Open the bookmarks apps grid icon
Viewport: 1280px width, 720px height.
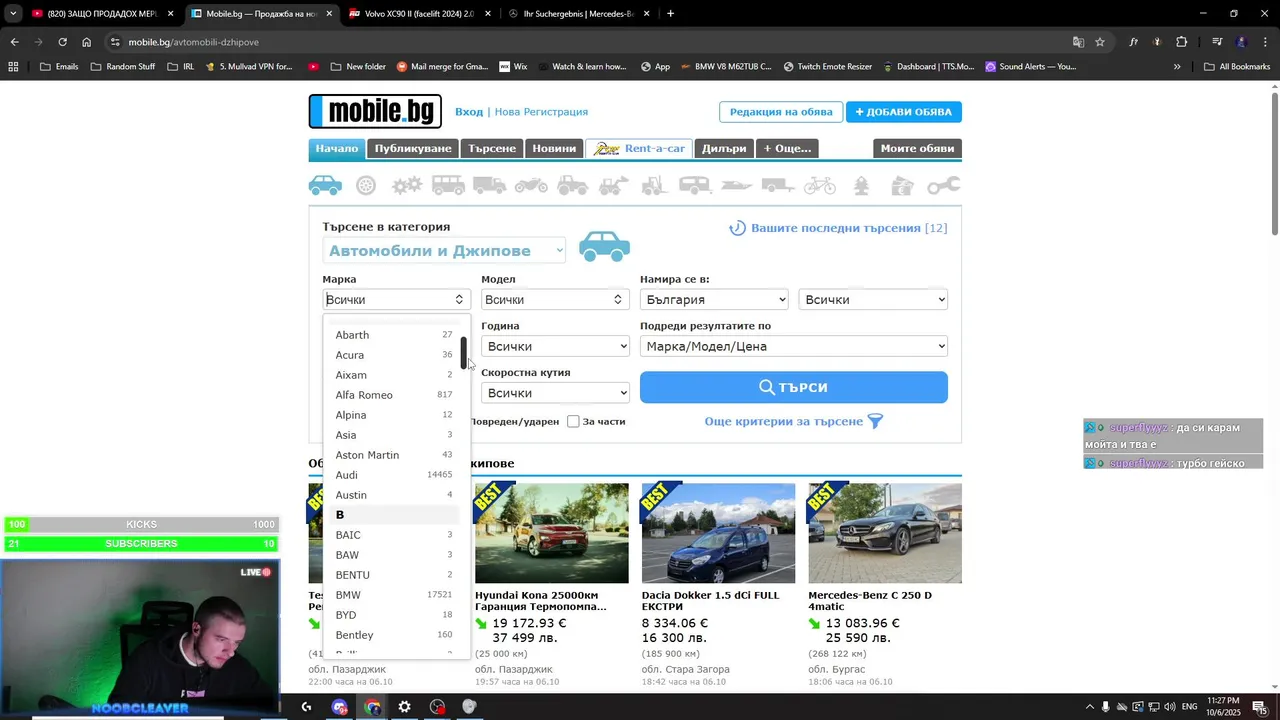click(x=13, y=67)
